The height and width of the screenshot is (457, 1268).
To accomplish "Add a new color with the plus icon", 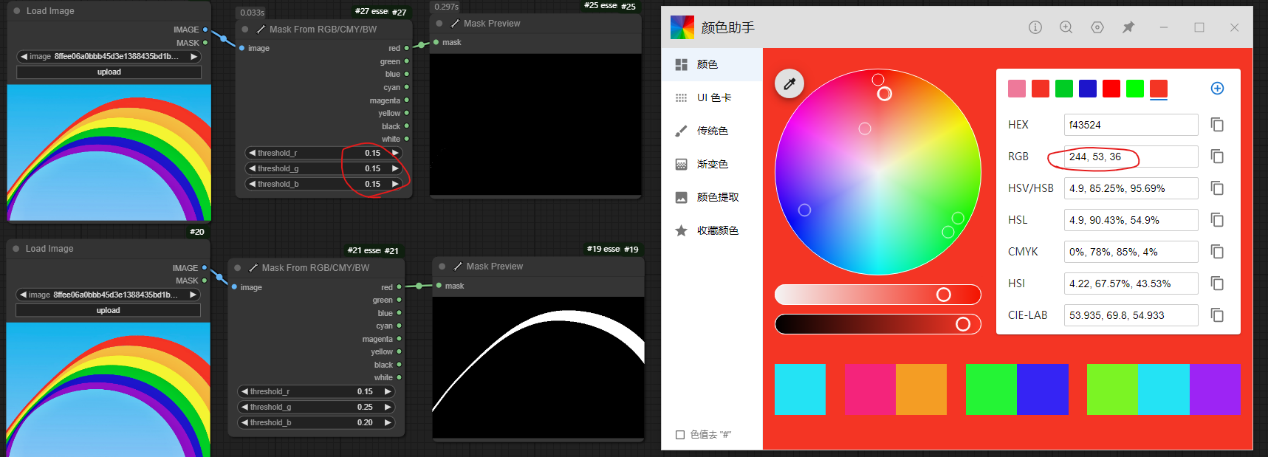I will [x=1217, y=88].
